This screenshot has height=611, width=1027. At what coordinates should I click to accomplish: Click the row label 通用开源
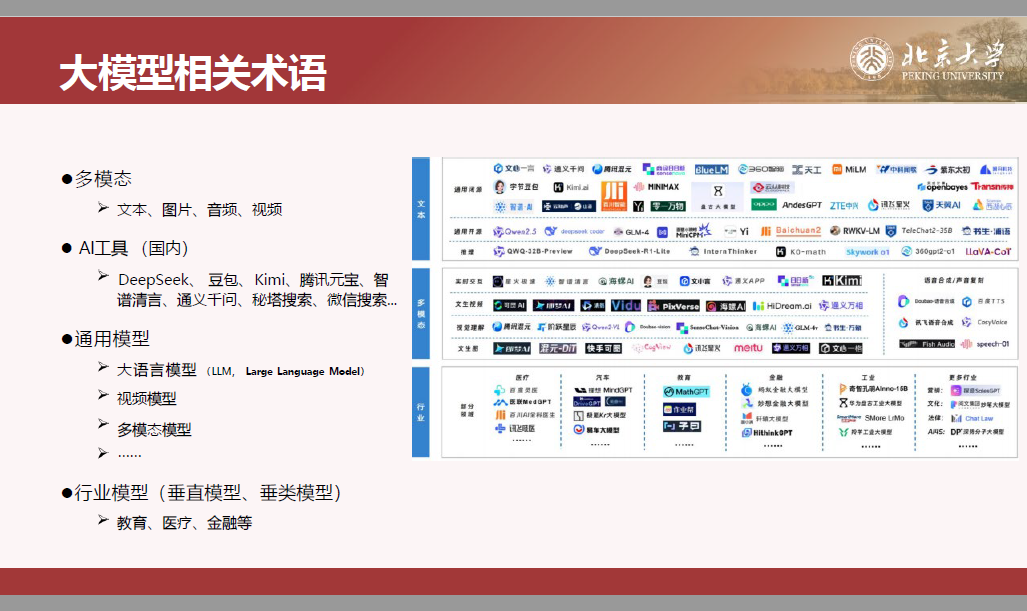coord(468,231)
